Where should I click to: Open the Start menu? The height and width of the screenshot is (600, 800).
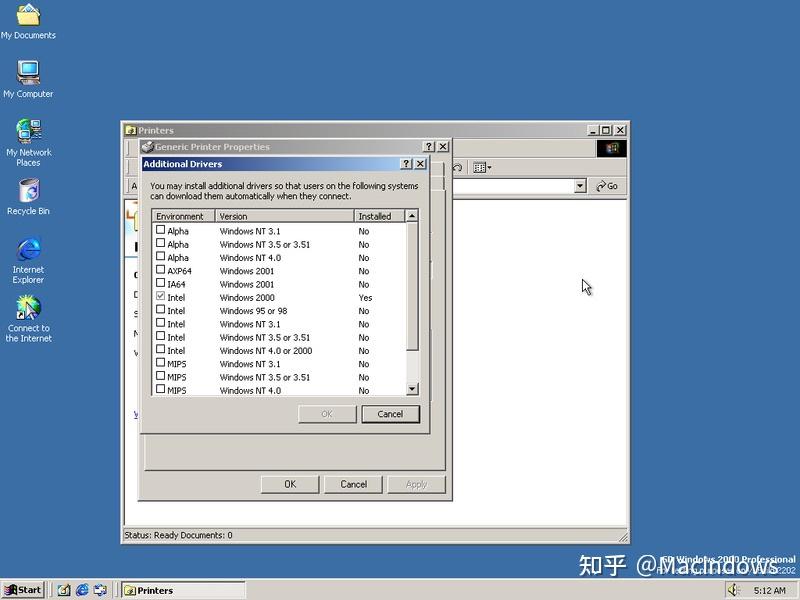[22, 589]
